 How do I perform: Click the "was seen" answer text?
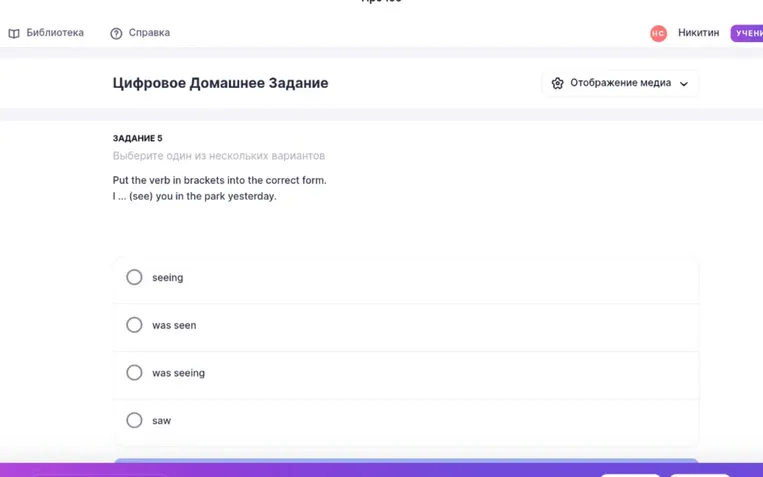point(174,325)
